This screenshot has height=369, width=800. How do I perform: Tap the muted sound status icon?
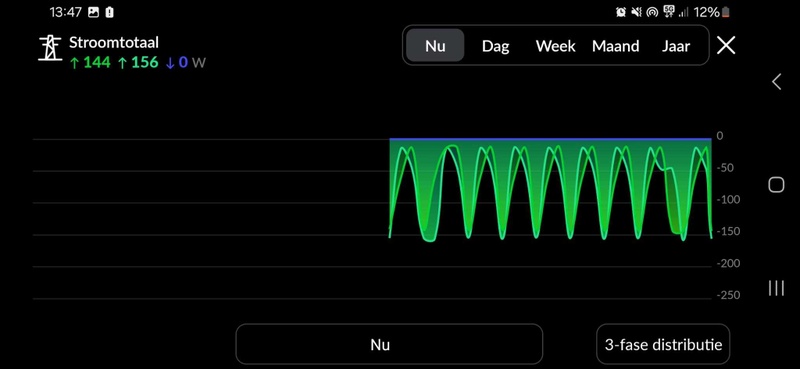636,12
